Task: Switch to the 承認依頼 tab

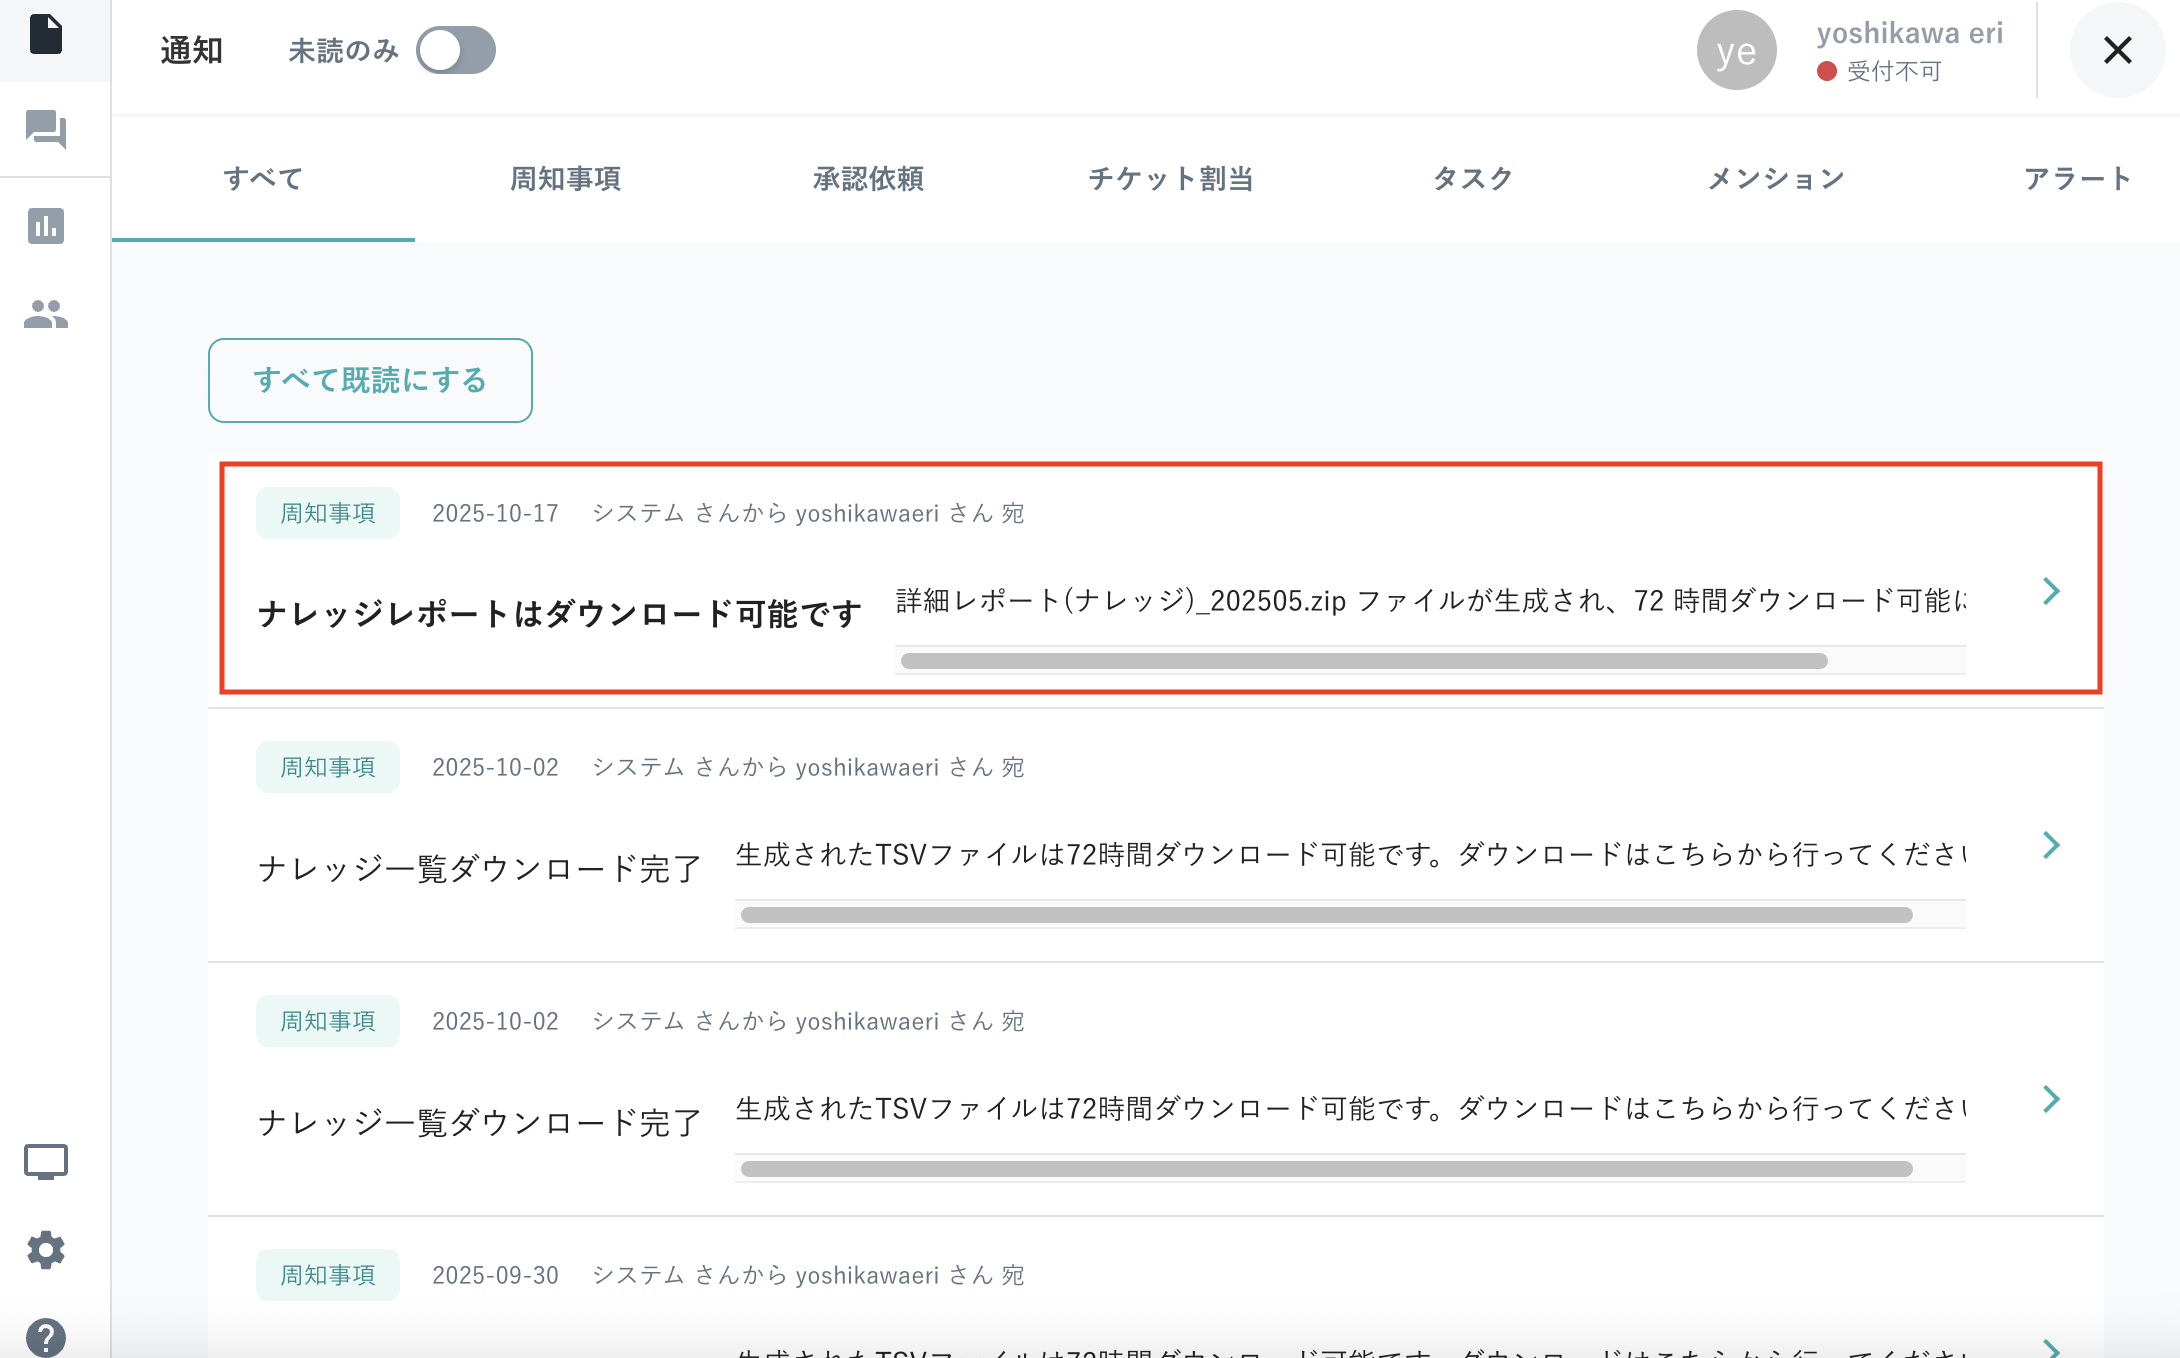Action: pyautogui.click(x=868, y=179)
